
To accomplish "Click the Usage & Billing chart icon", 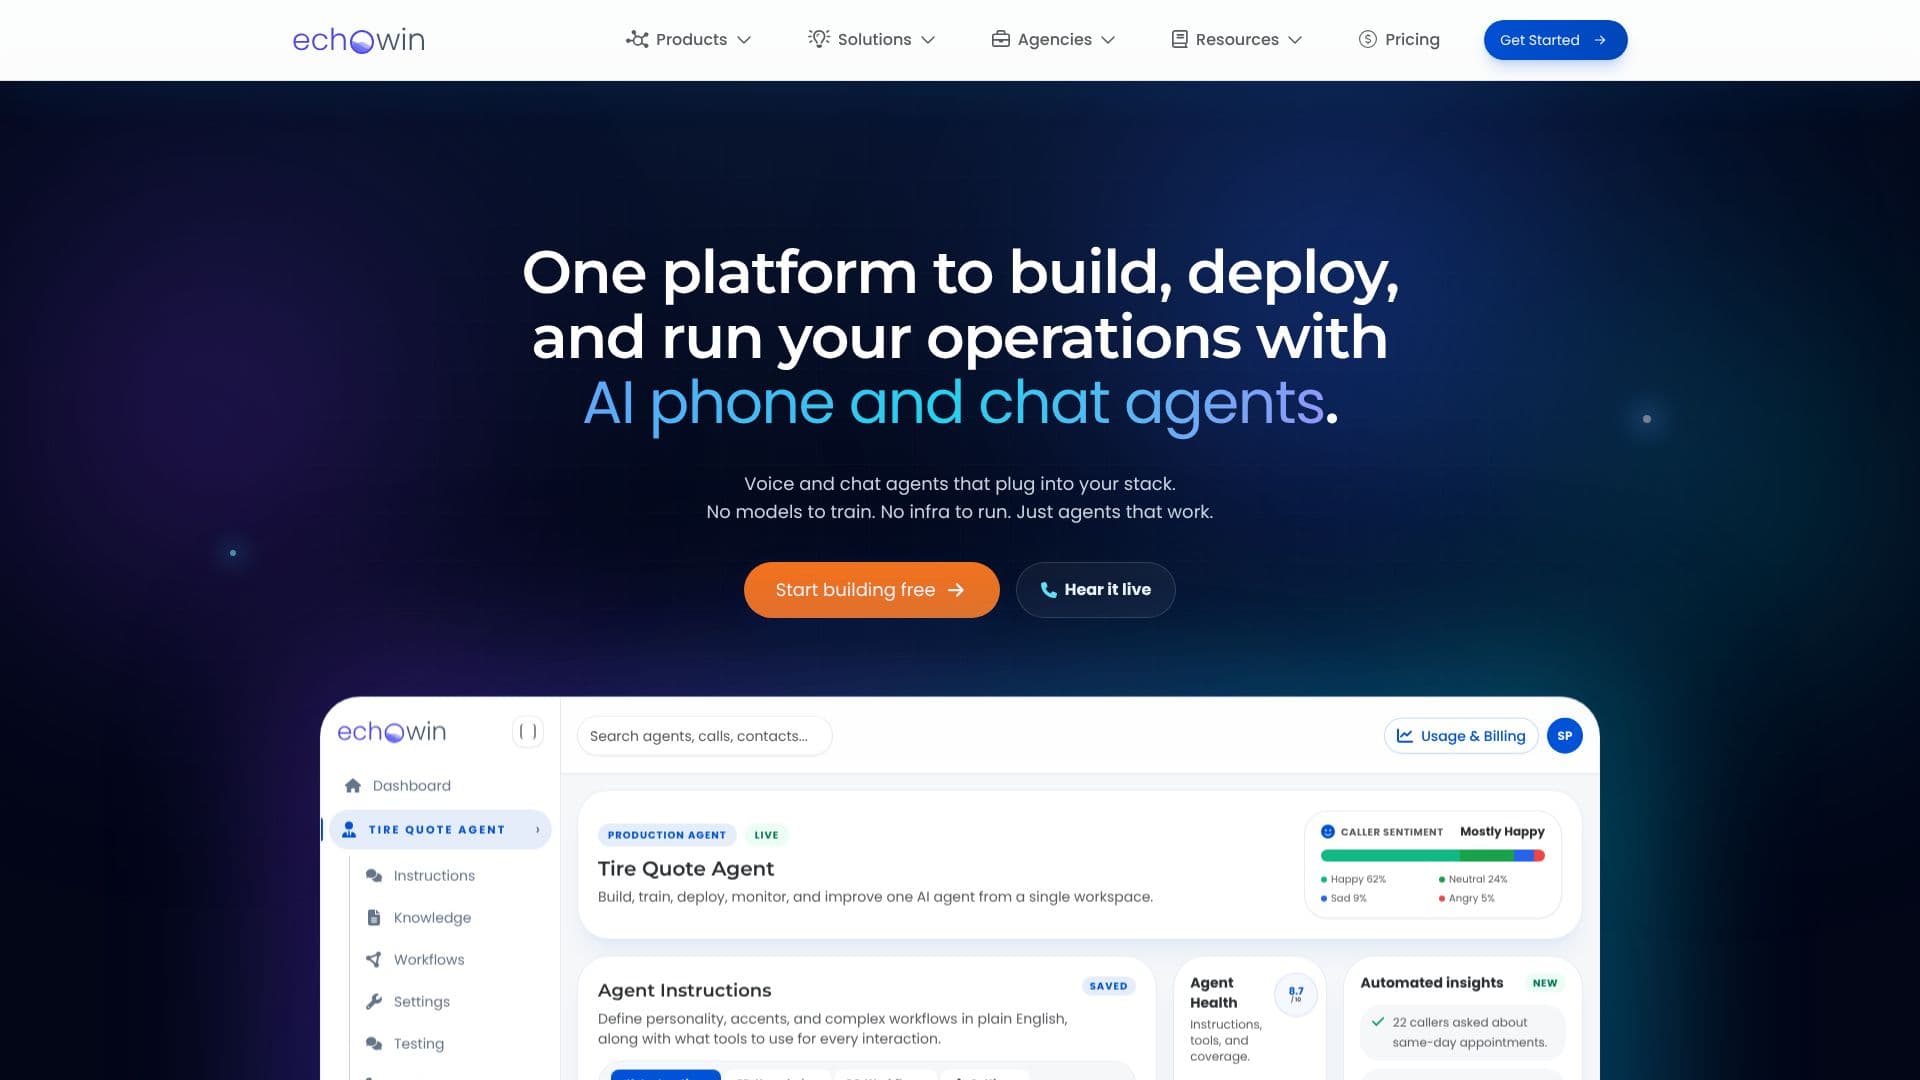I will (1405, 736).
